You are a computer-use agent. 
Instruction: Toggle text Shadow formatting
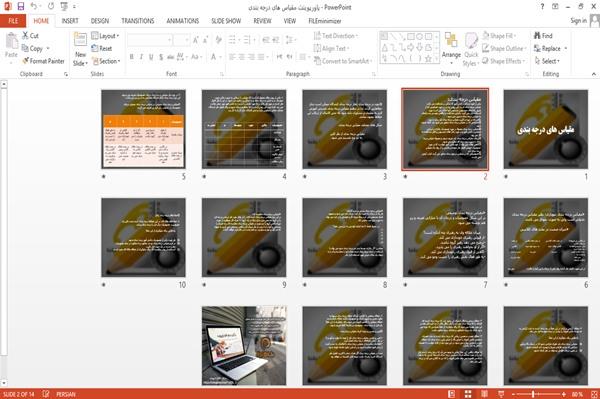tap(161, 57)
